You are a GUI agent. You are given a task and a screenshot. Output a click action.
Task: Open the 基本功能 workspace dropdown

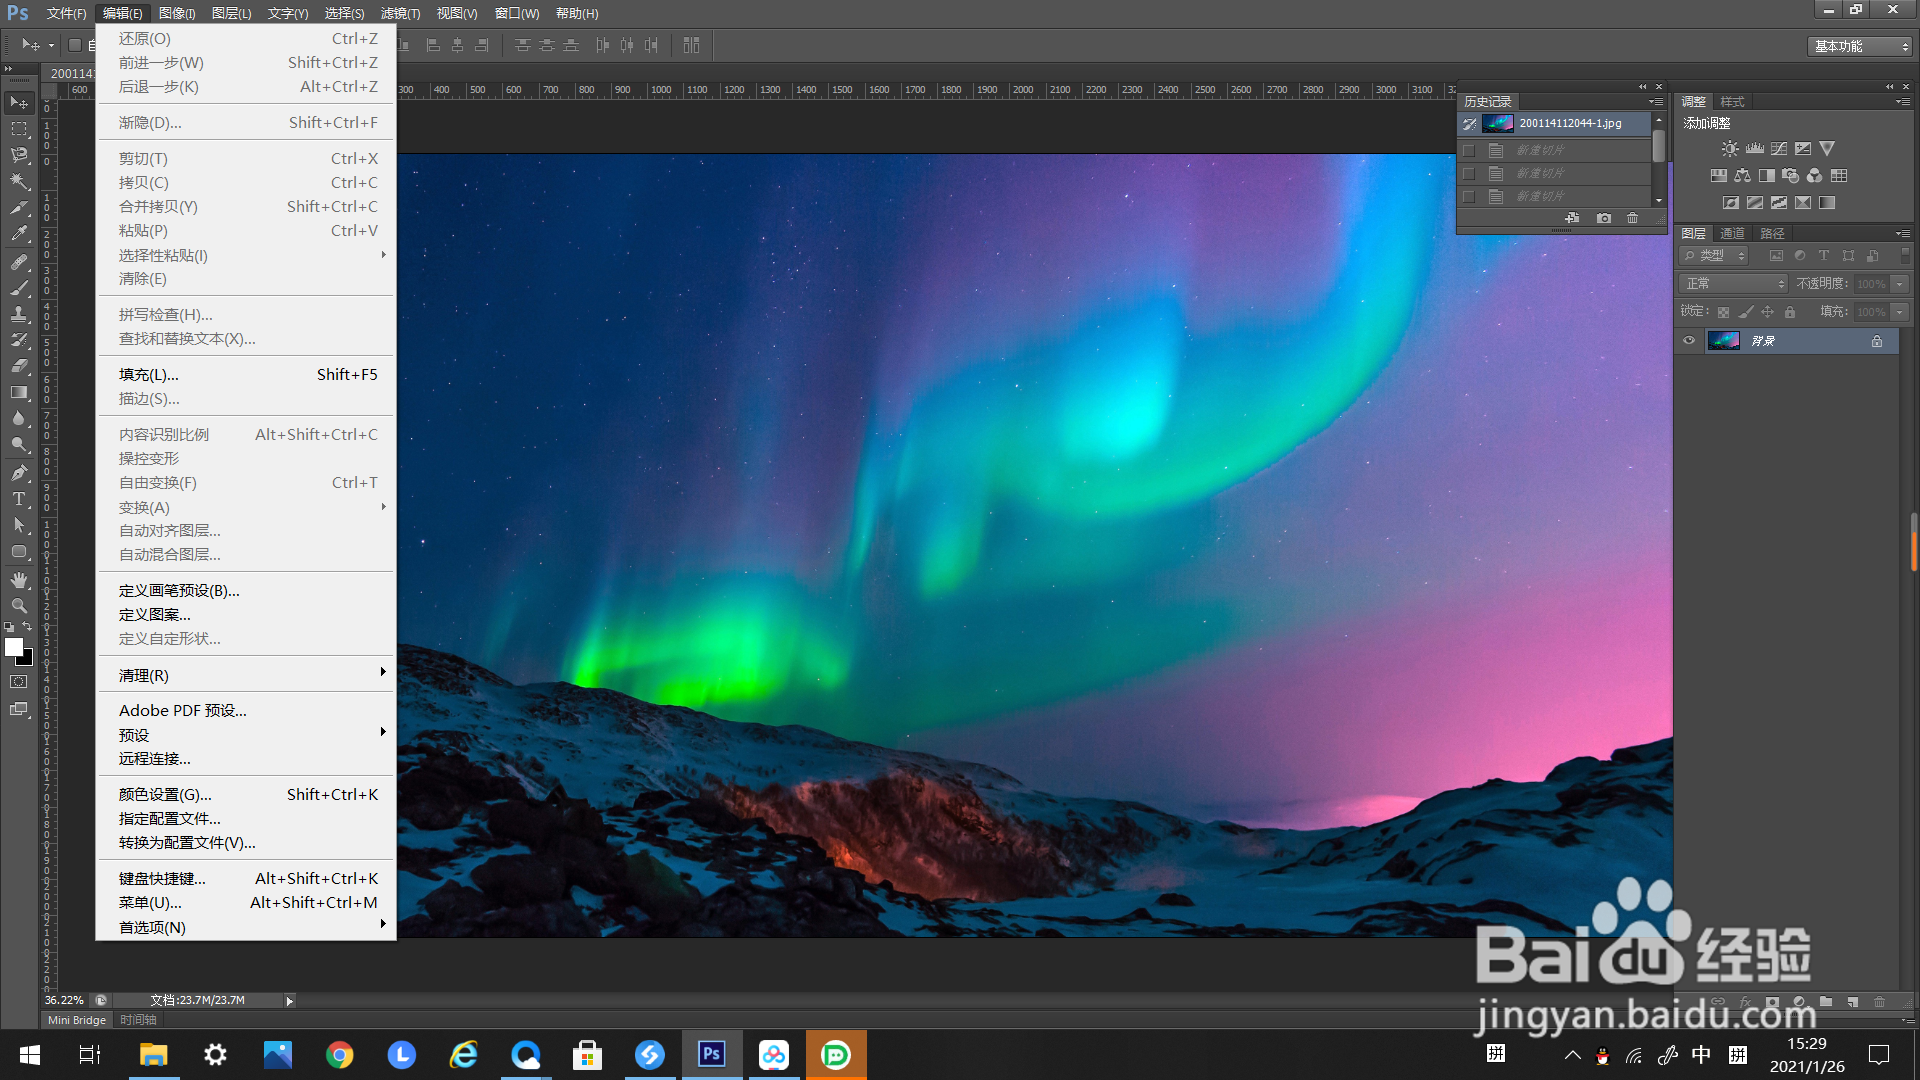(x=1861, y=46)
